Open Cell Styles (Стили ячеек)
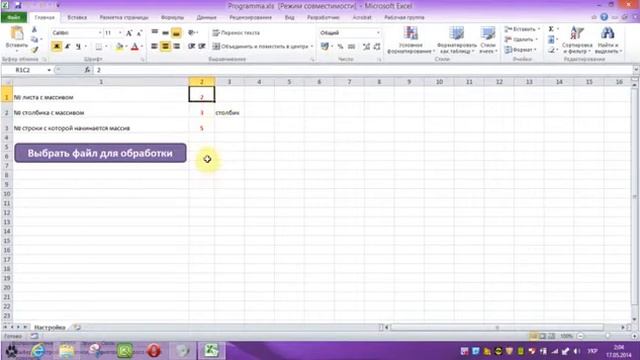 (488, 40)
